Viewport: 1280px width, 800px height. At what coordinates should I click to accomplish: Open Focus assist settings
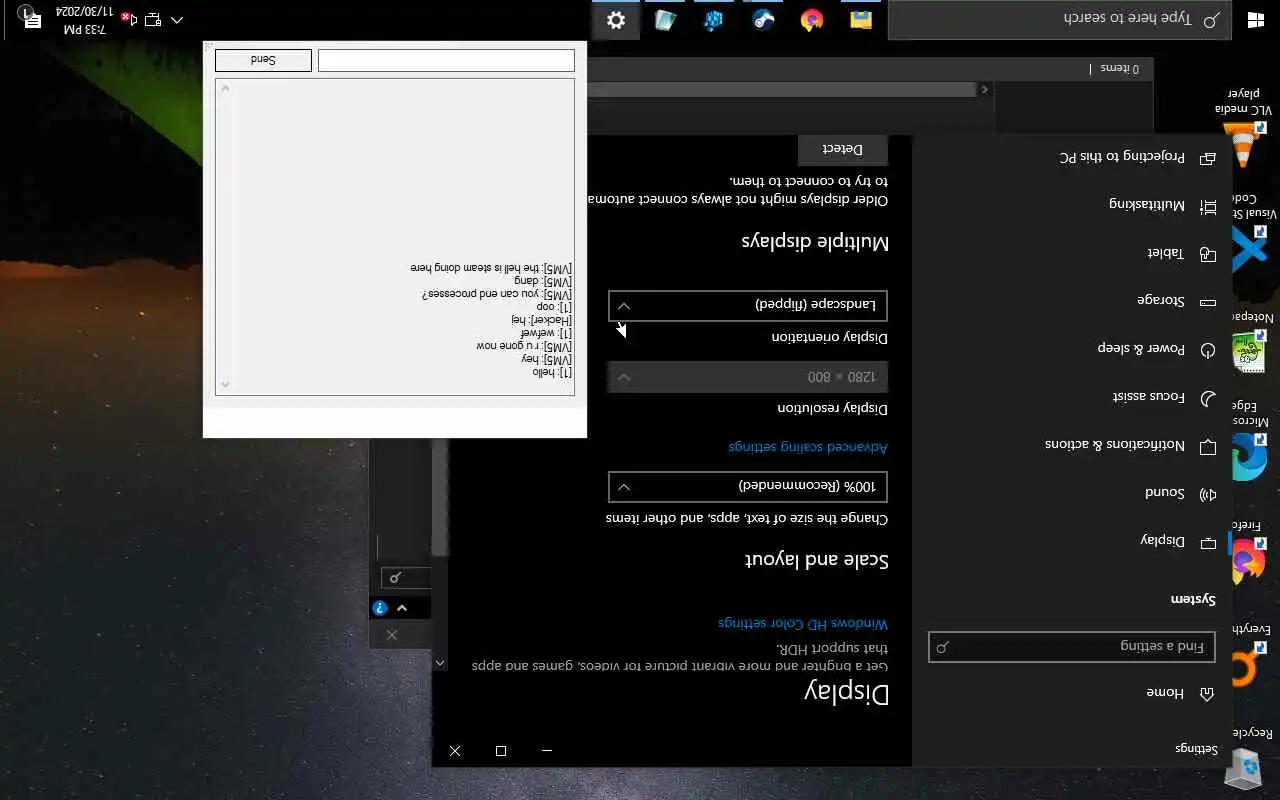tap(1071, 397)
